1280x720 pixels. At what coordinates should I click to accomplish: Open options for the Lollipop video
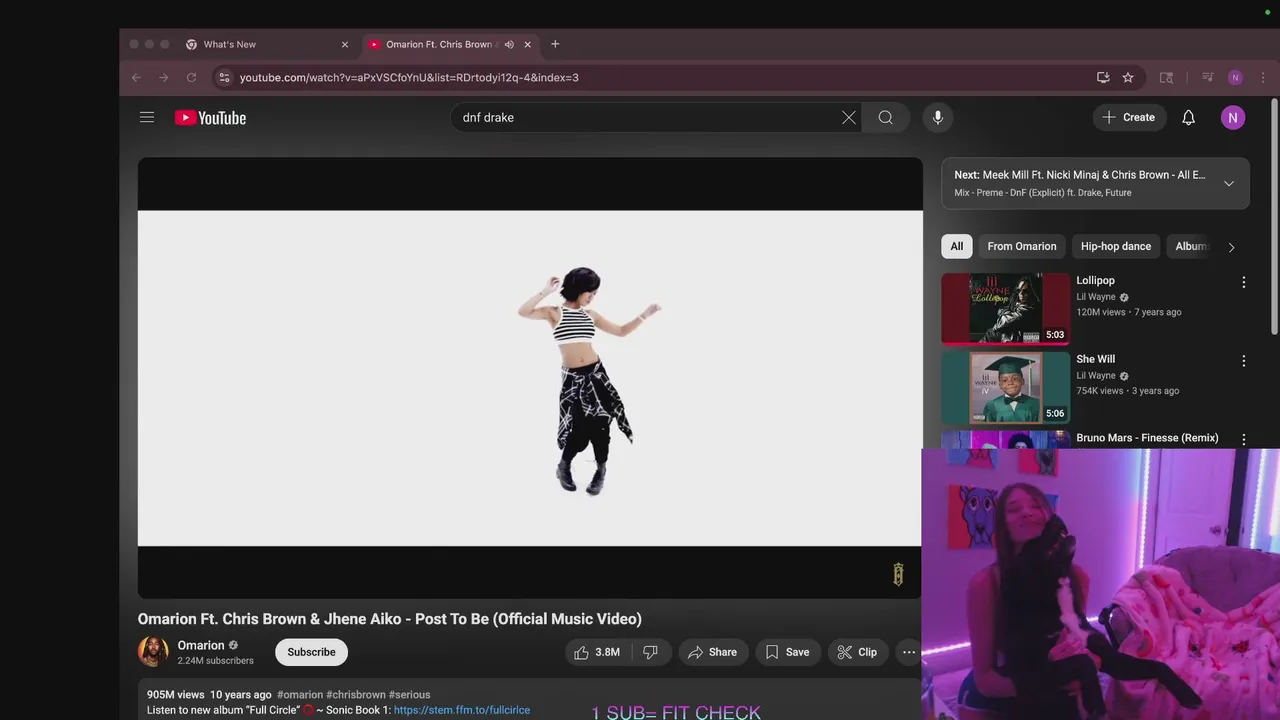point(1243,283)
